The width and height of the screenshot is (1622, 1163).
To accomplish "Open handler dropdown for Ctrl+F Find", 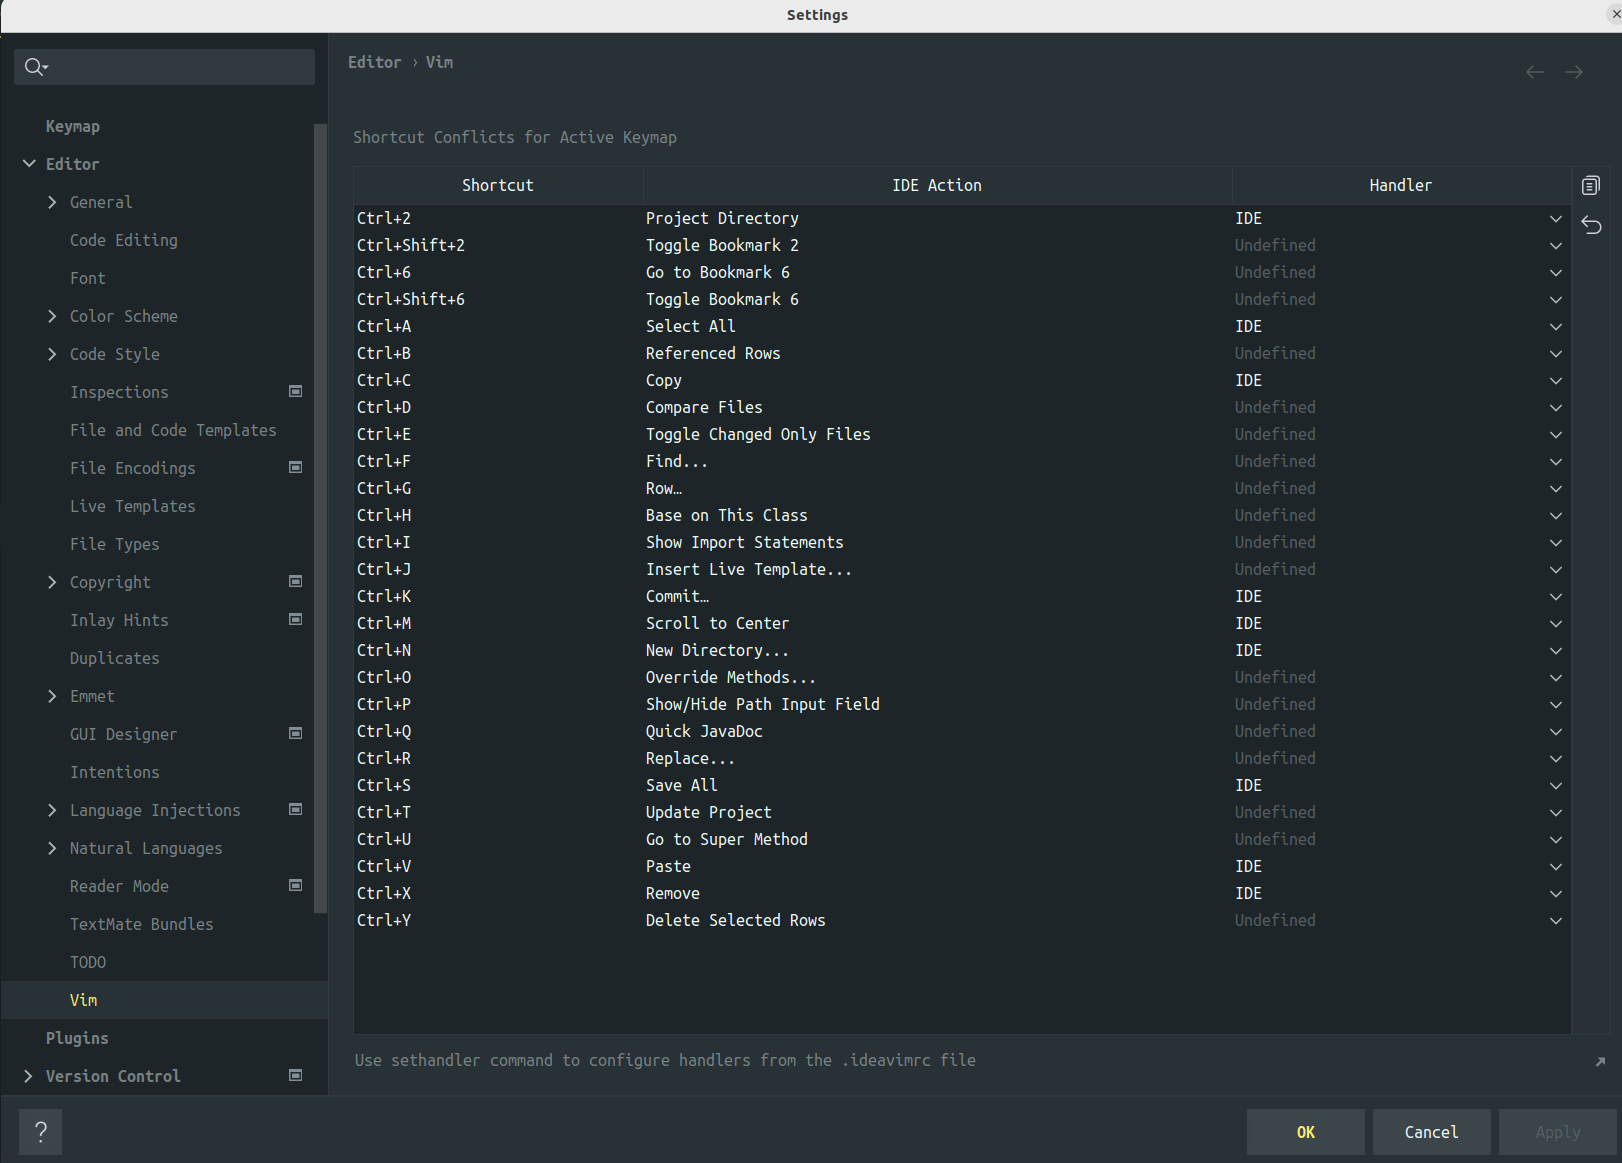I will click(x=1555, y=462).
